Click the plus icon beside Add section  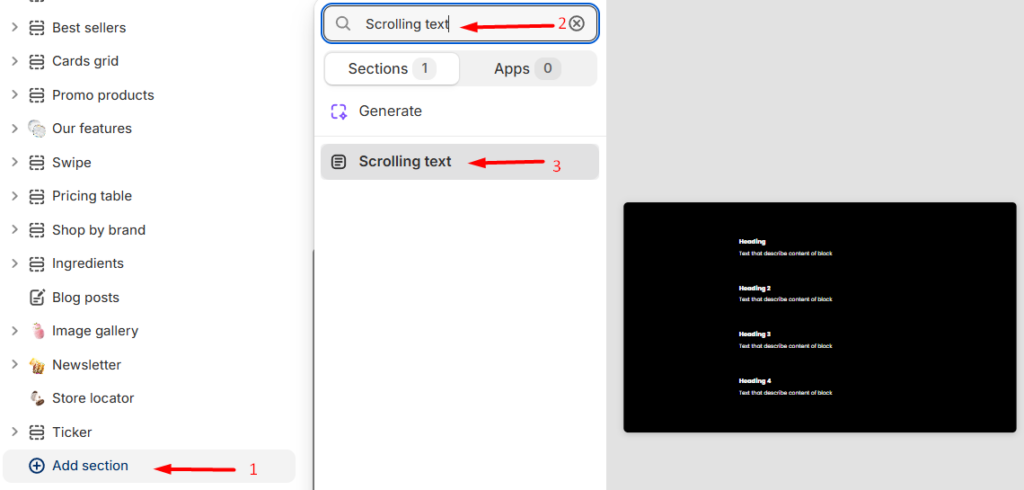tap(37, 466)
